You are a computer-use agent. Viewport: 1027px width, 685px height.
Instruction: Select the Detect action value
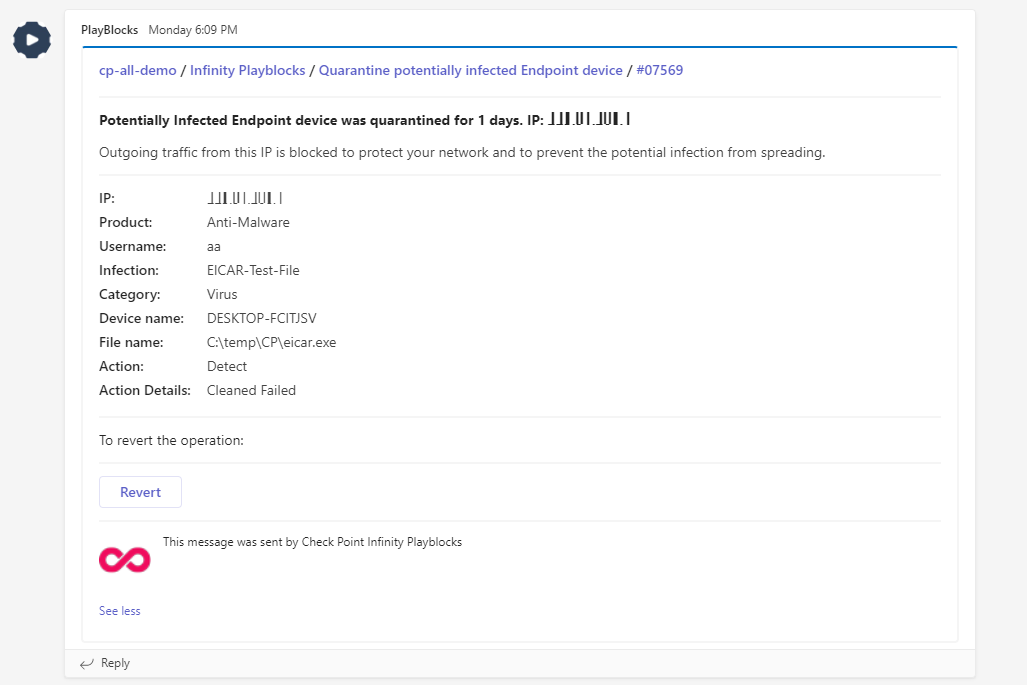[227, 366]
